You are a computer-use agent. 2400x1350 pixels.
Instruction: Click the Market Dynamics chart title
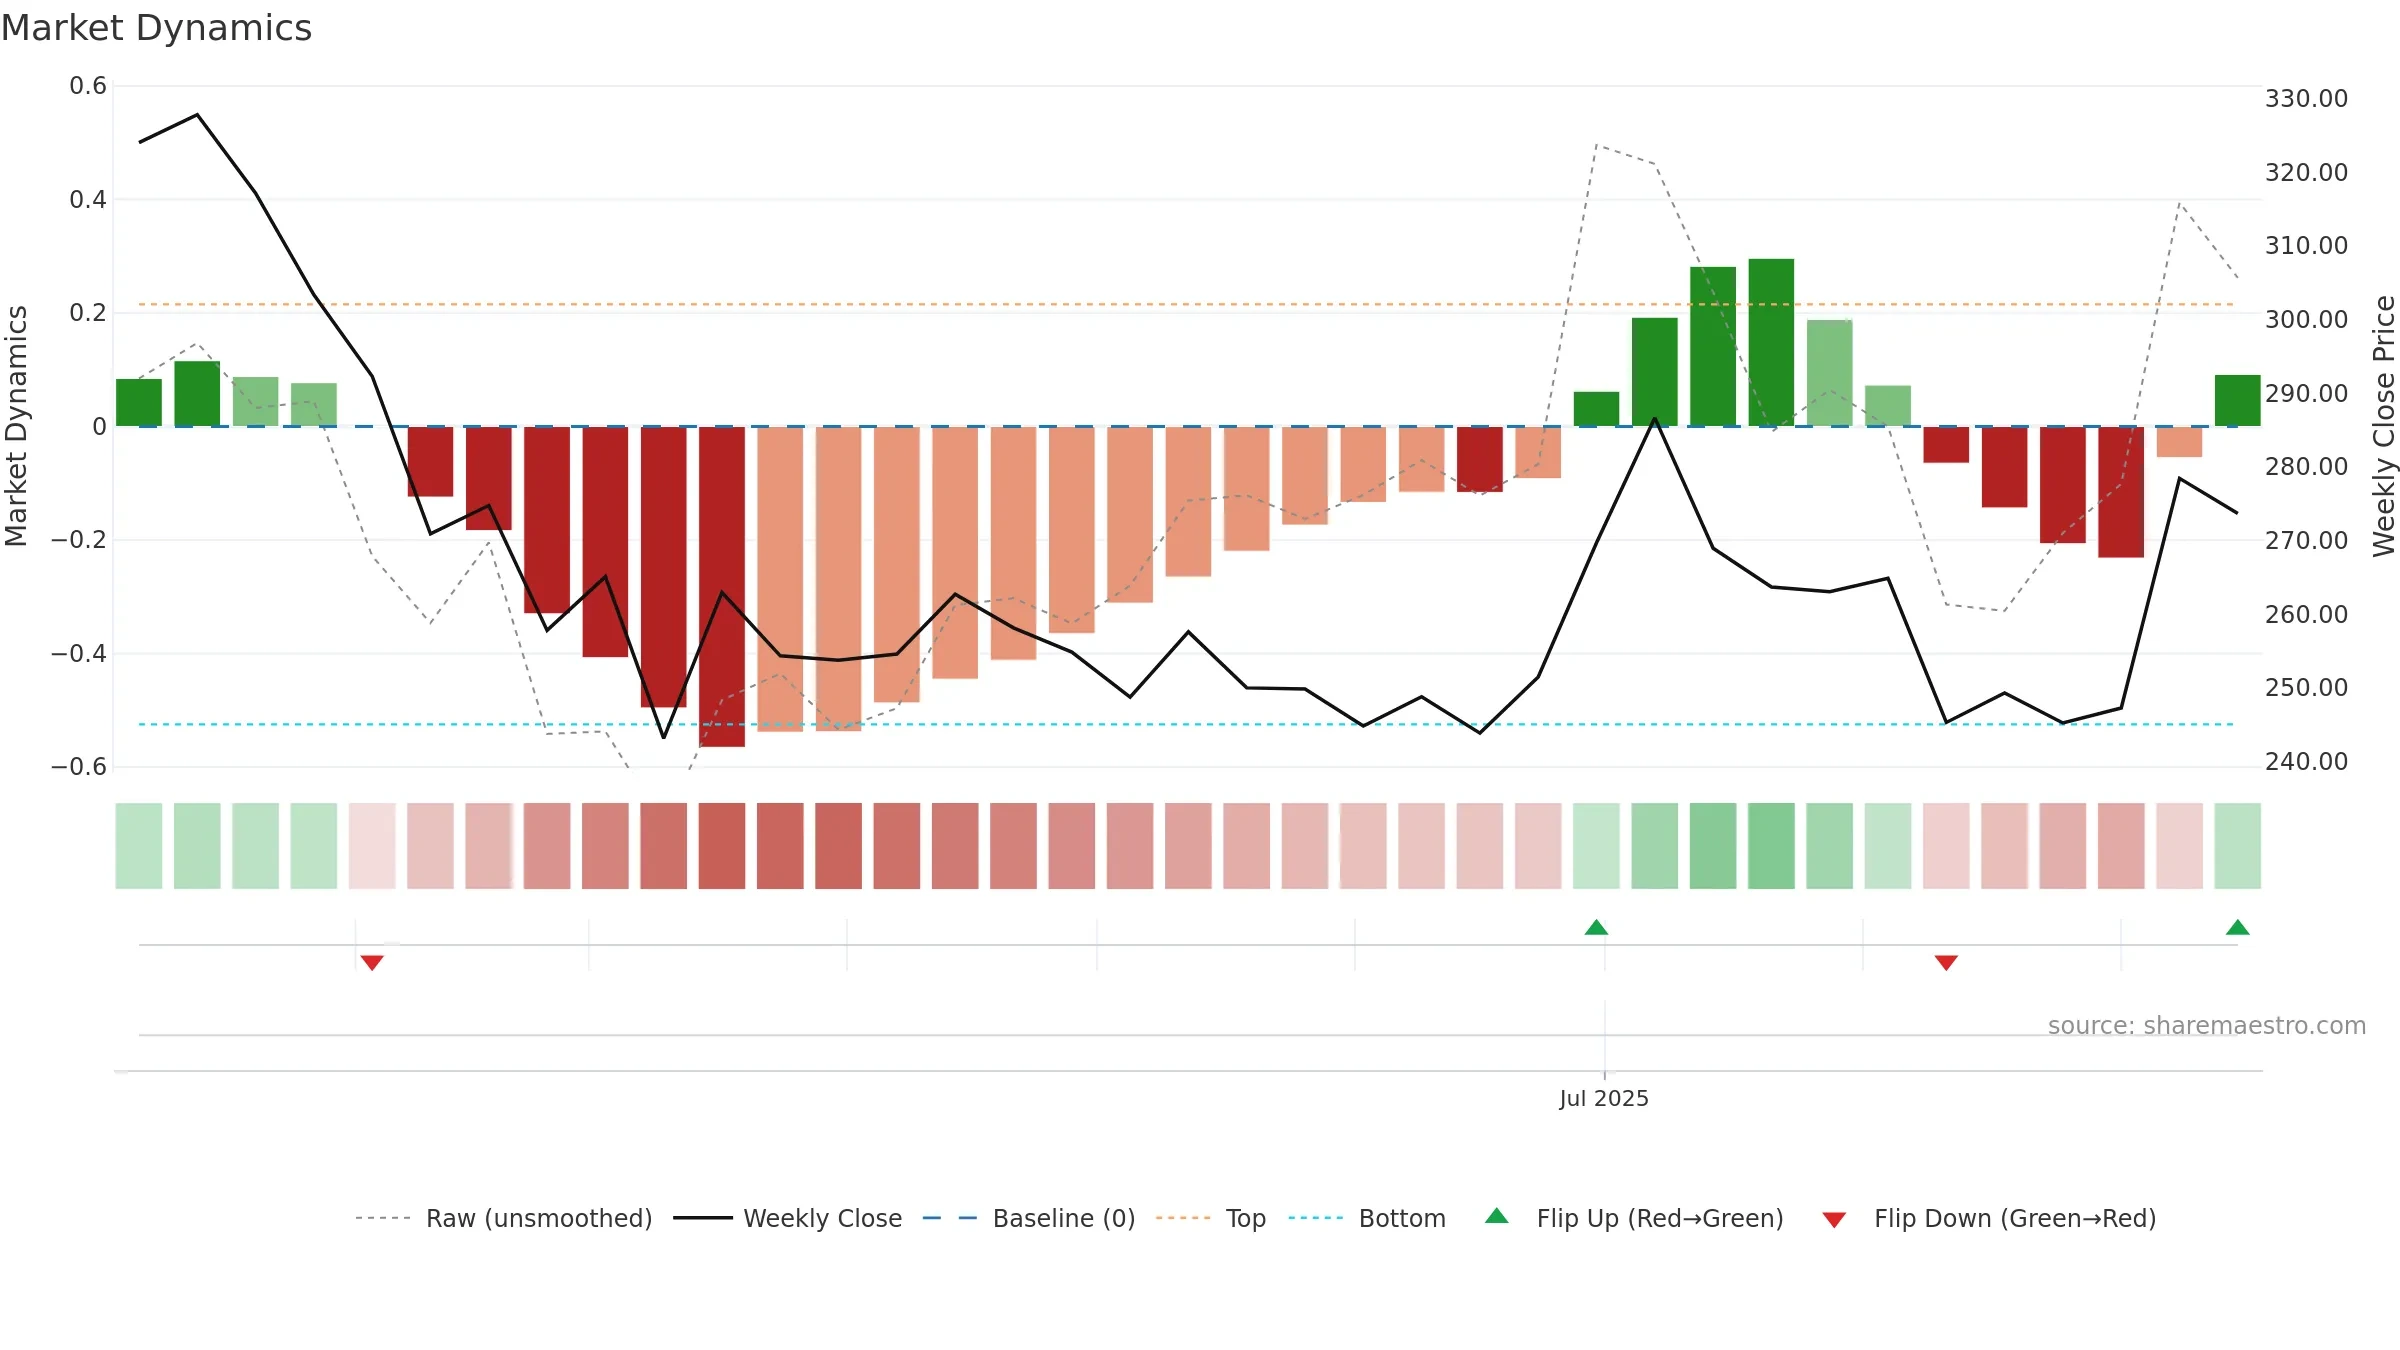(x=156, y=28)
